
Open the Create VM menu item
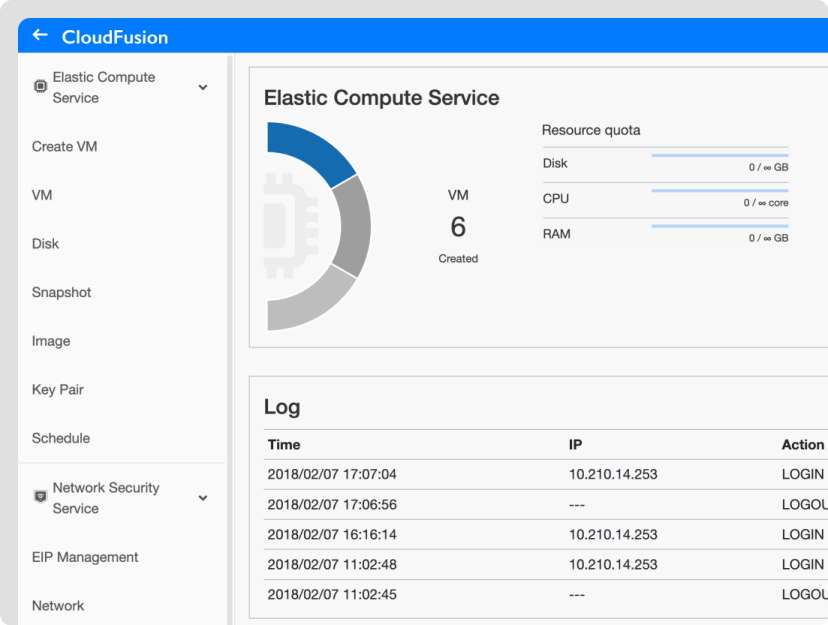point(64,146)
